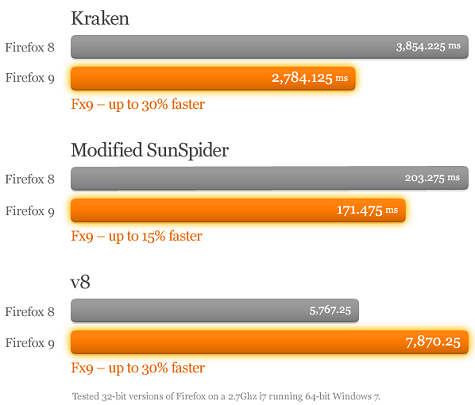Click the 171.475 ms value

(x=367, y=210)
